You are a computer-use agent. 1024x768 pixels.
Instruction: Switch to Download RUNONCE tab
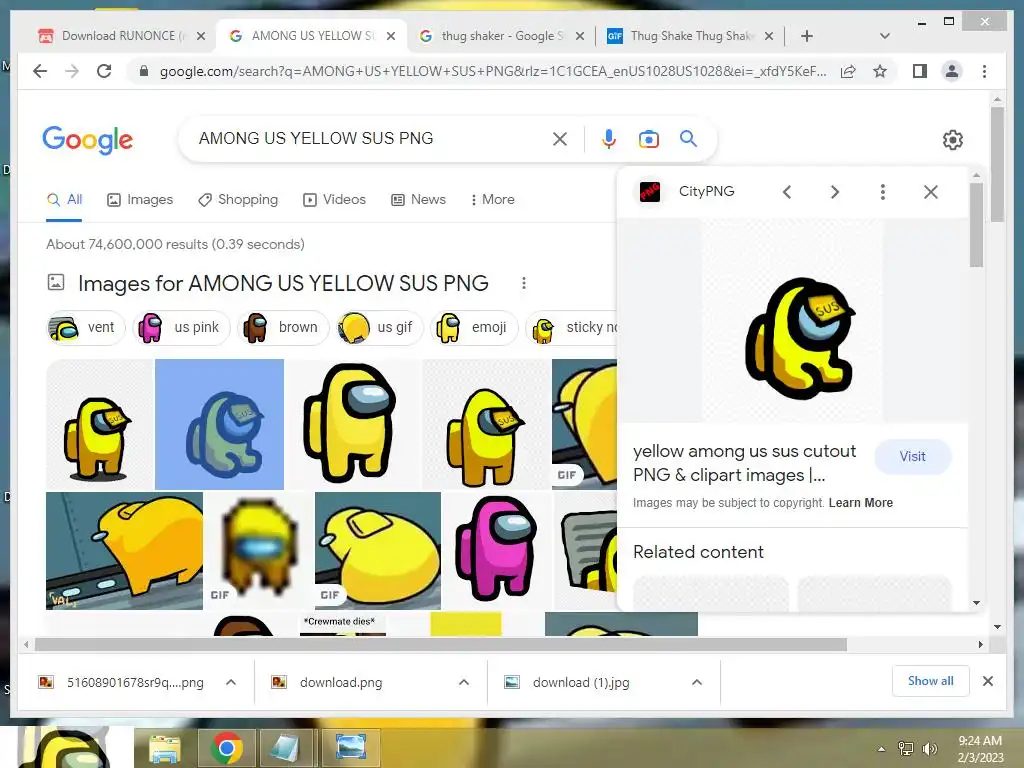pyautogui.click(x=121, y=36)
